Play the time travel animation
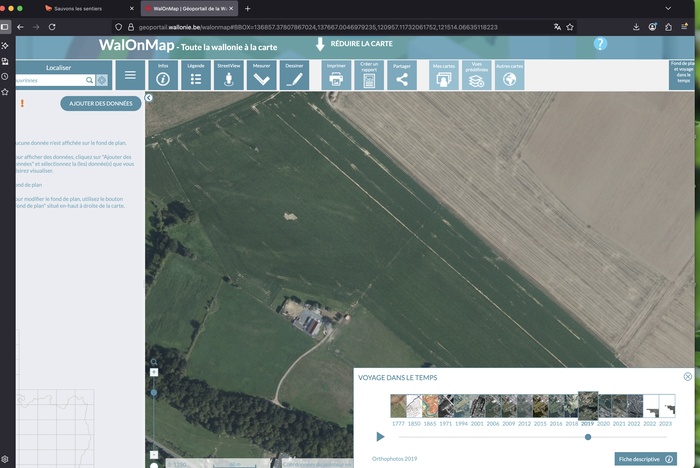Image resolution: width=700 pixels, height=468 pixels. [380, 437]
